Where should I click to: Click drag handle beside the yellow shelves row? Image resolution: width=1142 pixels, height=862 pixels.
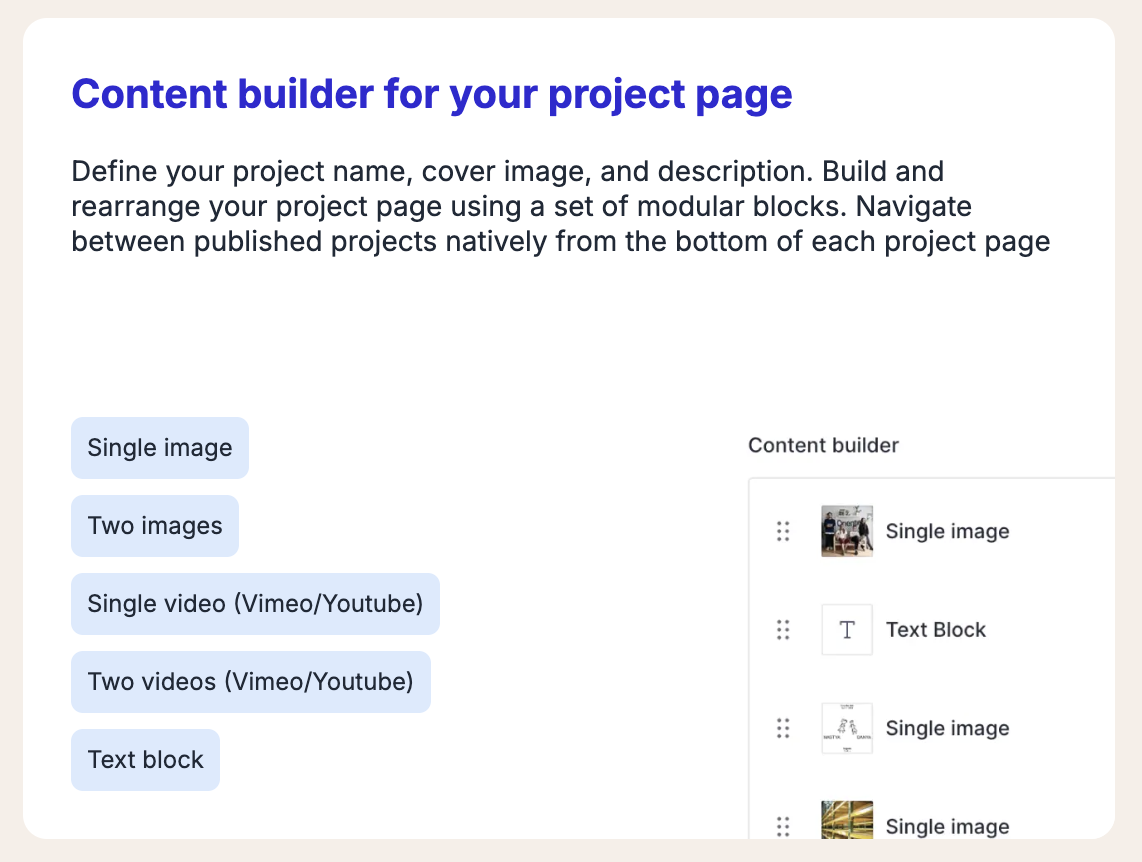pos(783,826)
